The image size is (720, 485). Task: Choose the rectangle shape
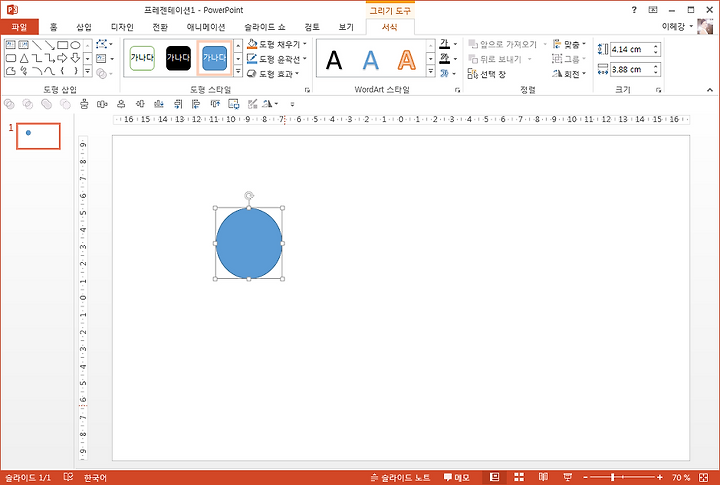point(62,45)
